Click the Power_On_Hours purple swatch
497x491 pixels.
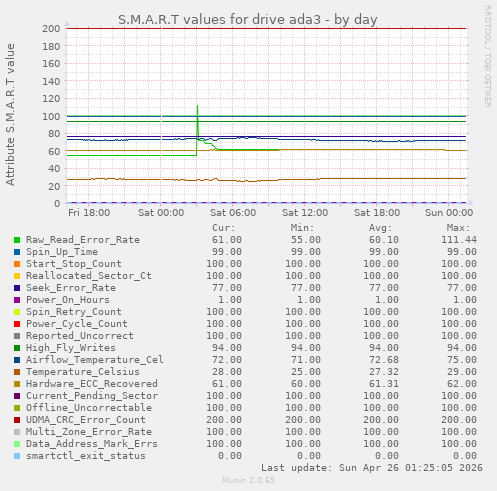(x=17, y=300)
